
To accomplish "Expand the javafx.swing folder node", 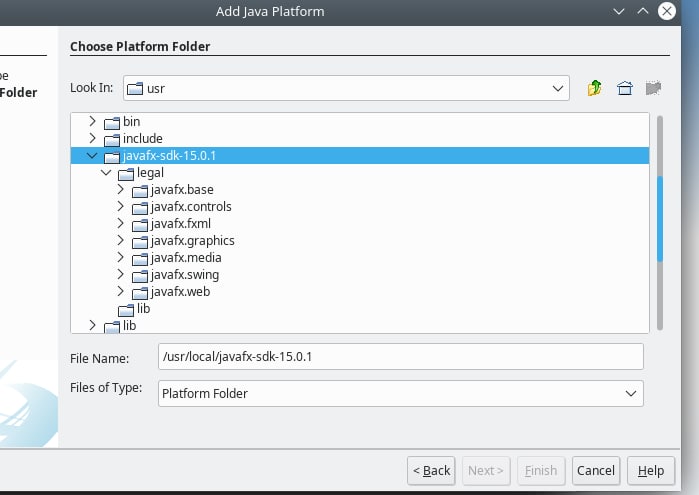I will [120, 274].
